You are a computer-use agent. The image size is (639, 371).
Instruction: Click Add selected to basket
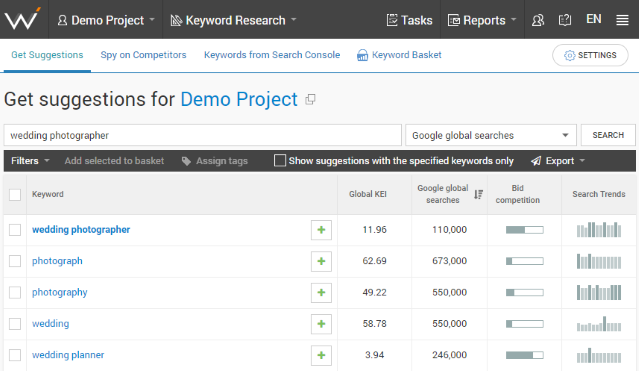pyautogui.click(x=114, y=161)
